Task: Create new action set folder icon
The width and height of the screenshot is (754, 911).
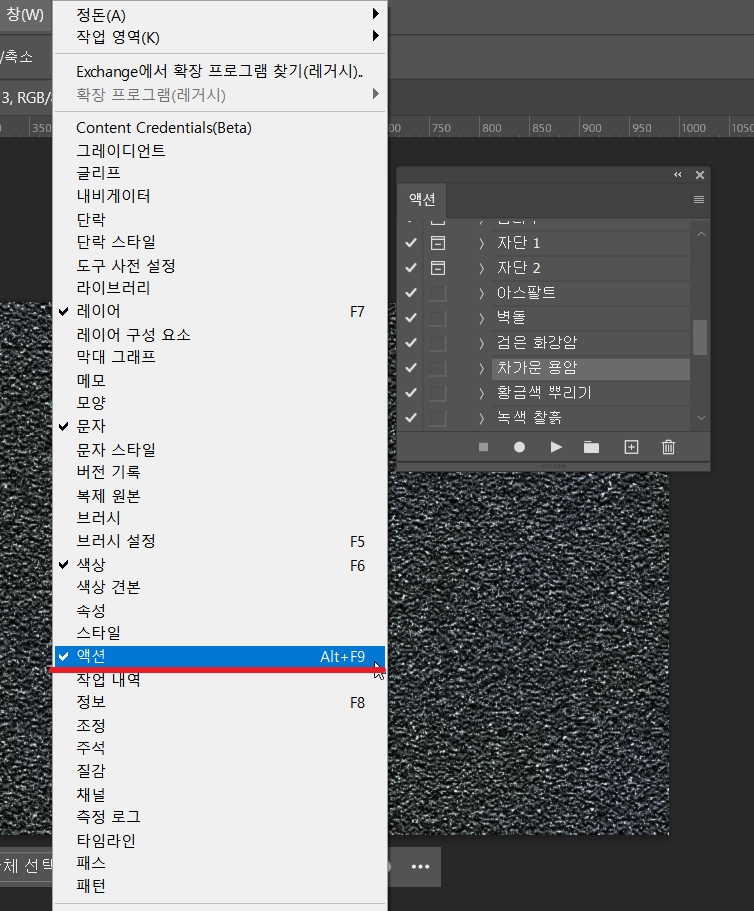Action: point(591,447)
